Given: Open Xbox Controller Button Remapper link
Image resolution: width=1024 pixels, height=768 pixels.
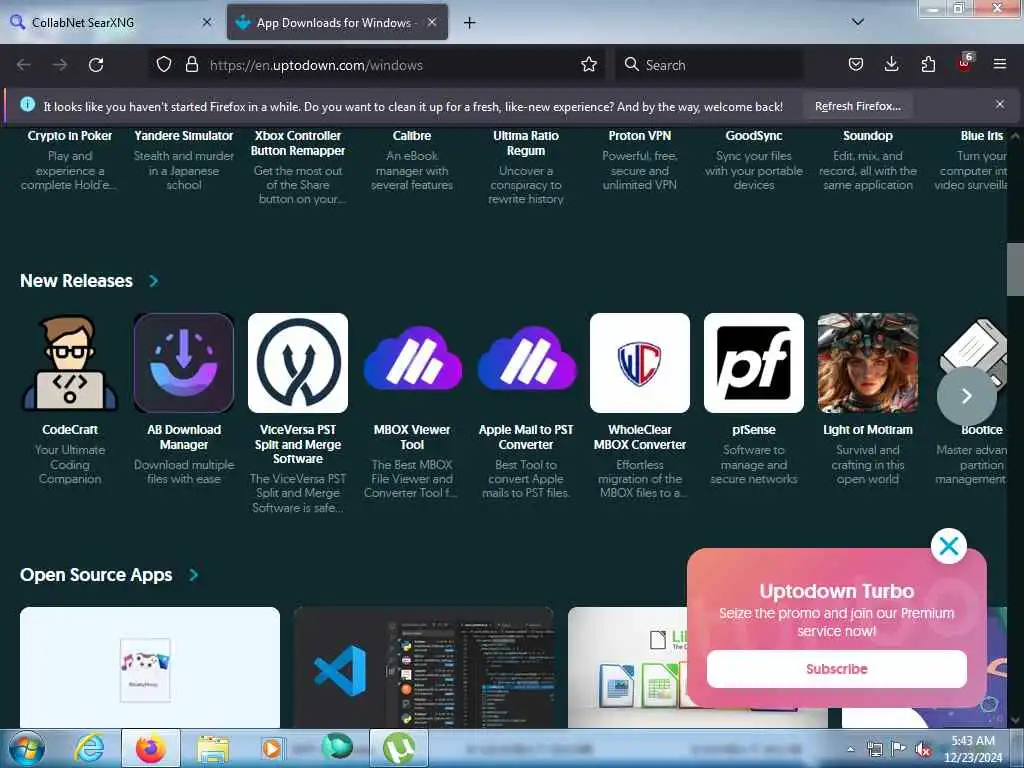Looking at the screenshot, I should pos(298,143).
